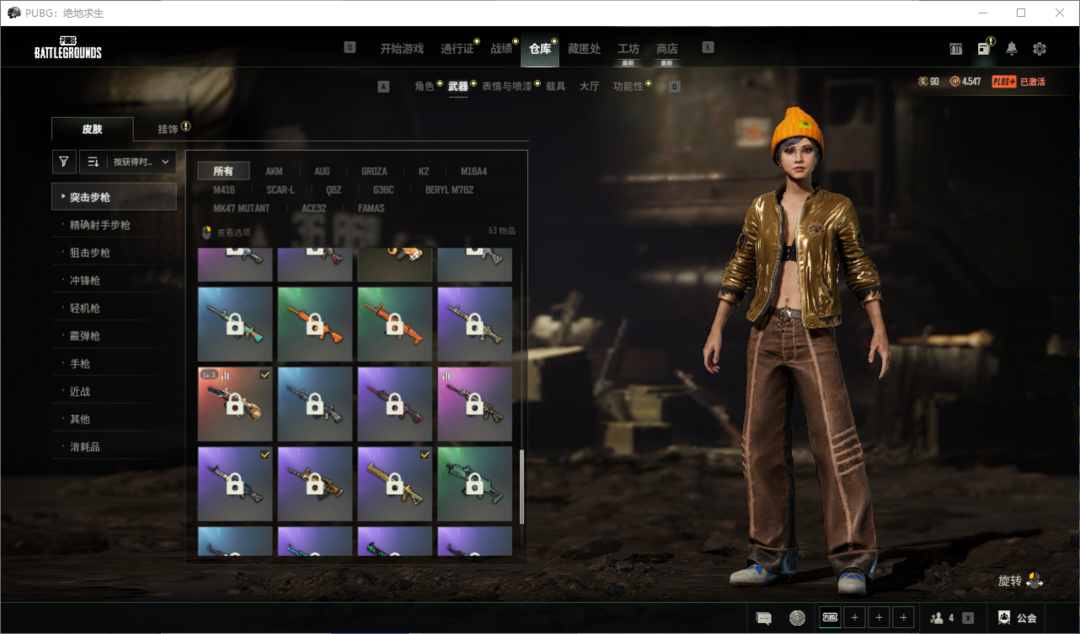Viewport: 1080px width, 634px height.
Task: Open the settings gear icon
Action: (x=1039, y=49)
